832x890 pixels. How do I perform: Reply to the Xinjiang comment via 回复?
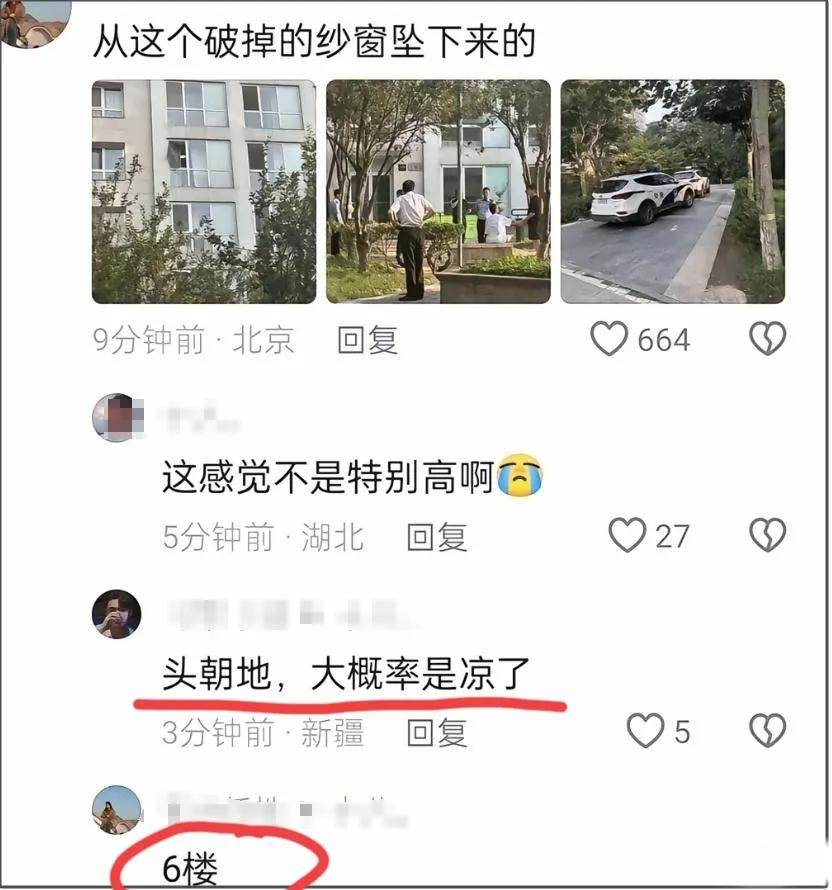point(437,732)
